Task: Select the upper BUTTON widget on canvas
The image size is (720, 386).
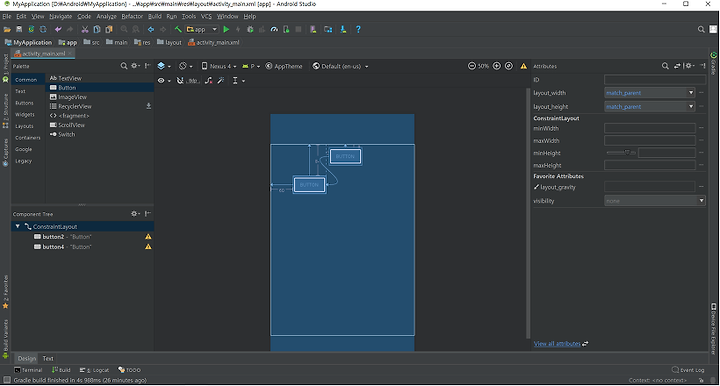Action: (x=345, y=157)
